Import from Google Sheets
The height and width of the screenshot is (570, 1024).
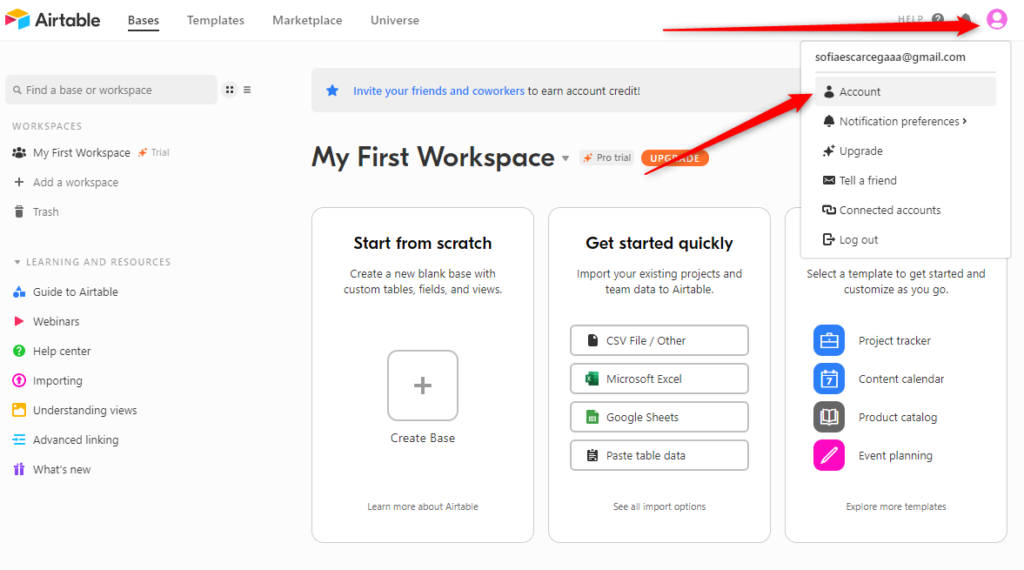(x=659, y=417)
